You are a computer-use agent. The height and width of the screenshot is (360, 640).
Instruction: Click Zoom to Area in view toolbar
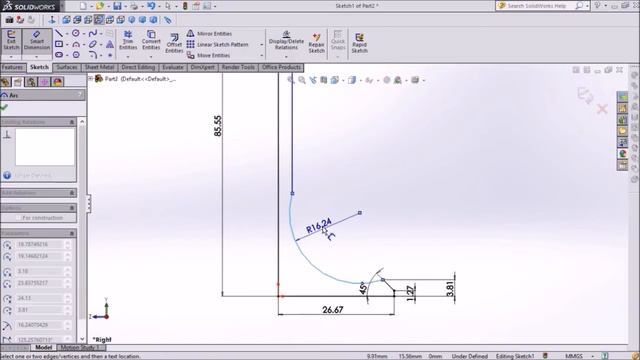point(302,80)
